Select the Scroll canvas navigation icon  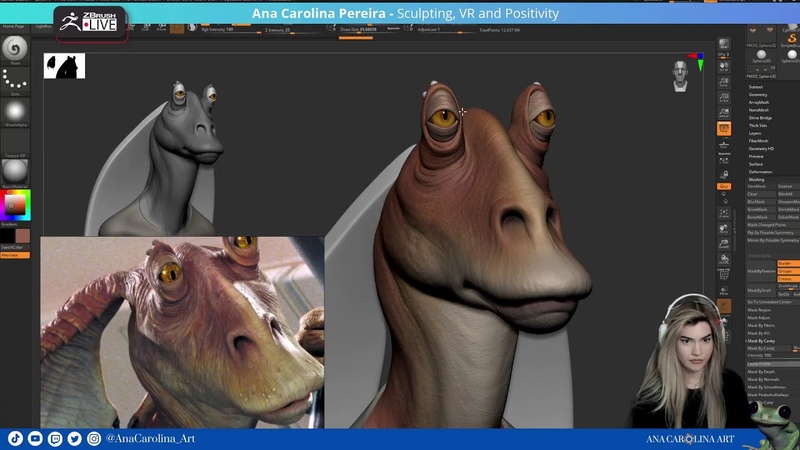point(723,66)
